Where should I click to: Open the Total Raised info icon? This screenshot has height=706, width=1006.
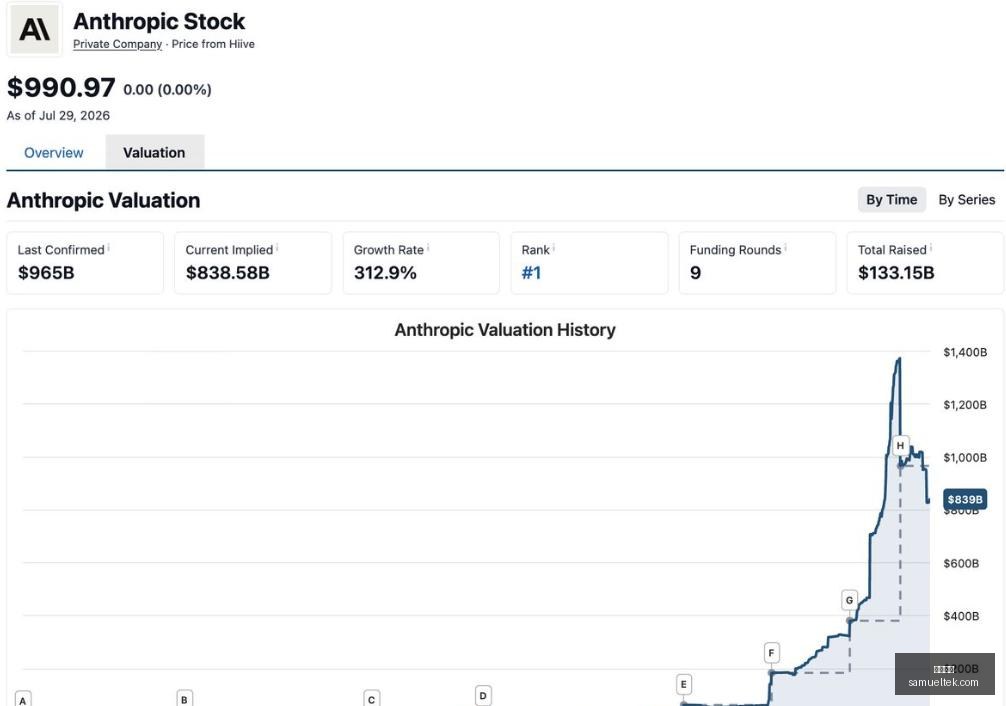coord(931,247)
